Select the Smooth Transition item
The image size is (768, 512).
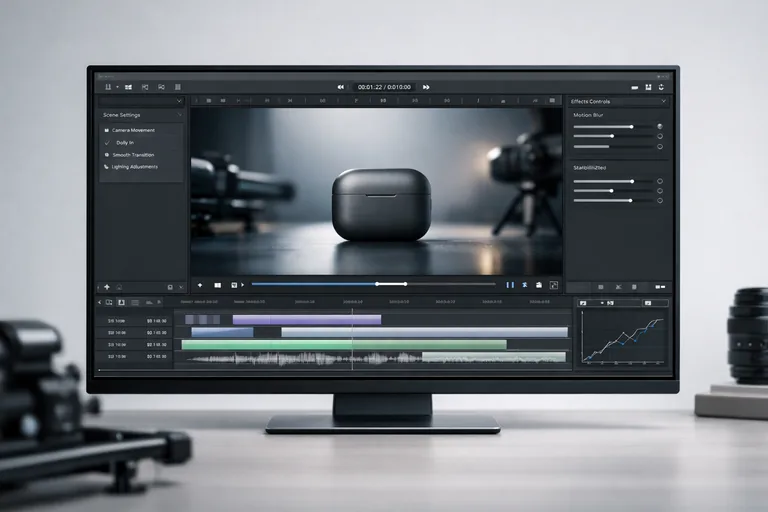[x=135, y=155]
